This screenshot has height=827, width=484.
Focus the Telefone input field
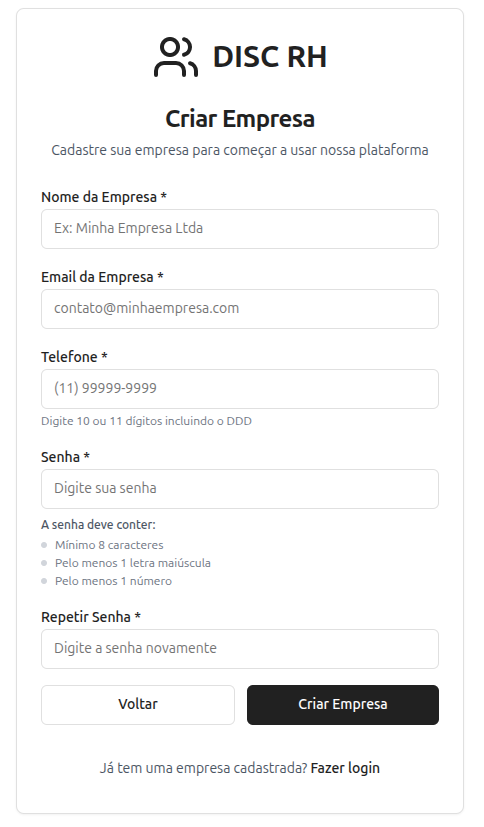click(x=240, y=389)
